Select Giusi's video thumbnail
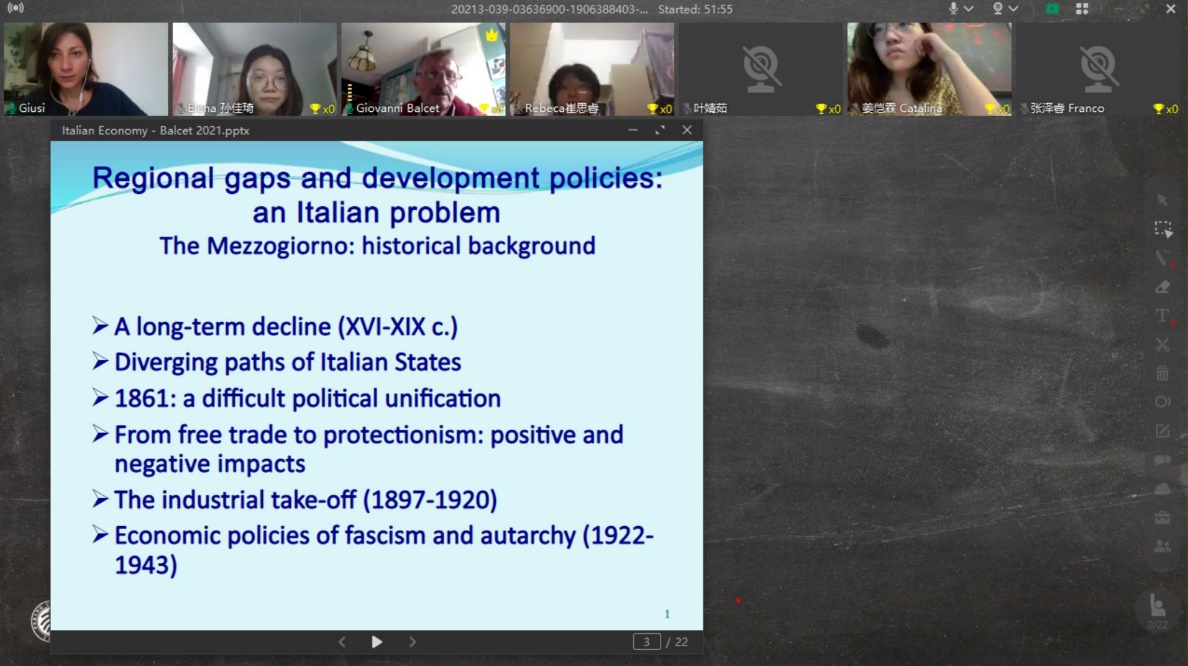Screen dimensions: 1188x666 (x=86, y=68)
